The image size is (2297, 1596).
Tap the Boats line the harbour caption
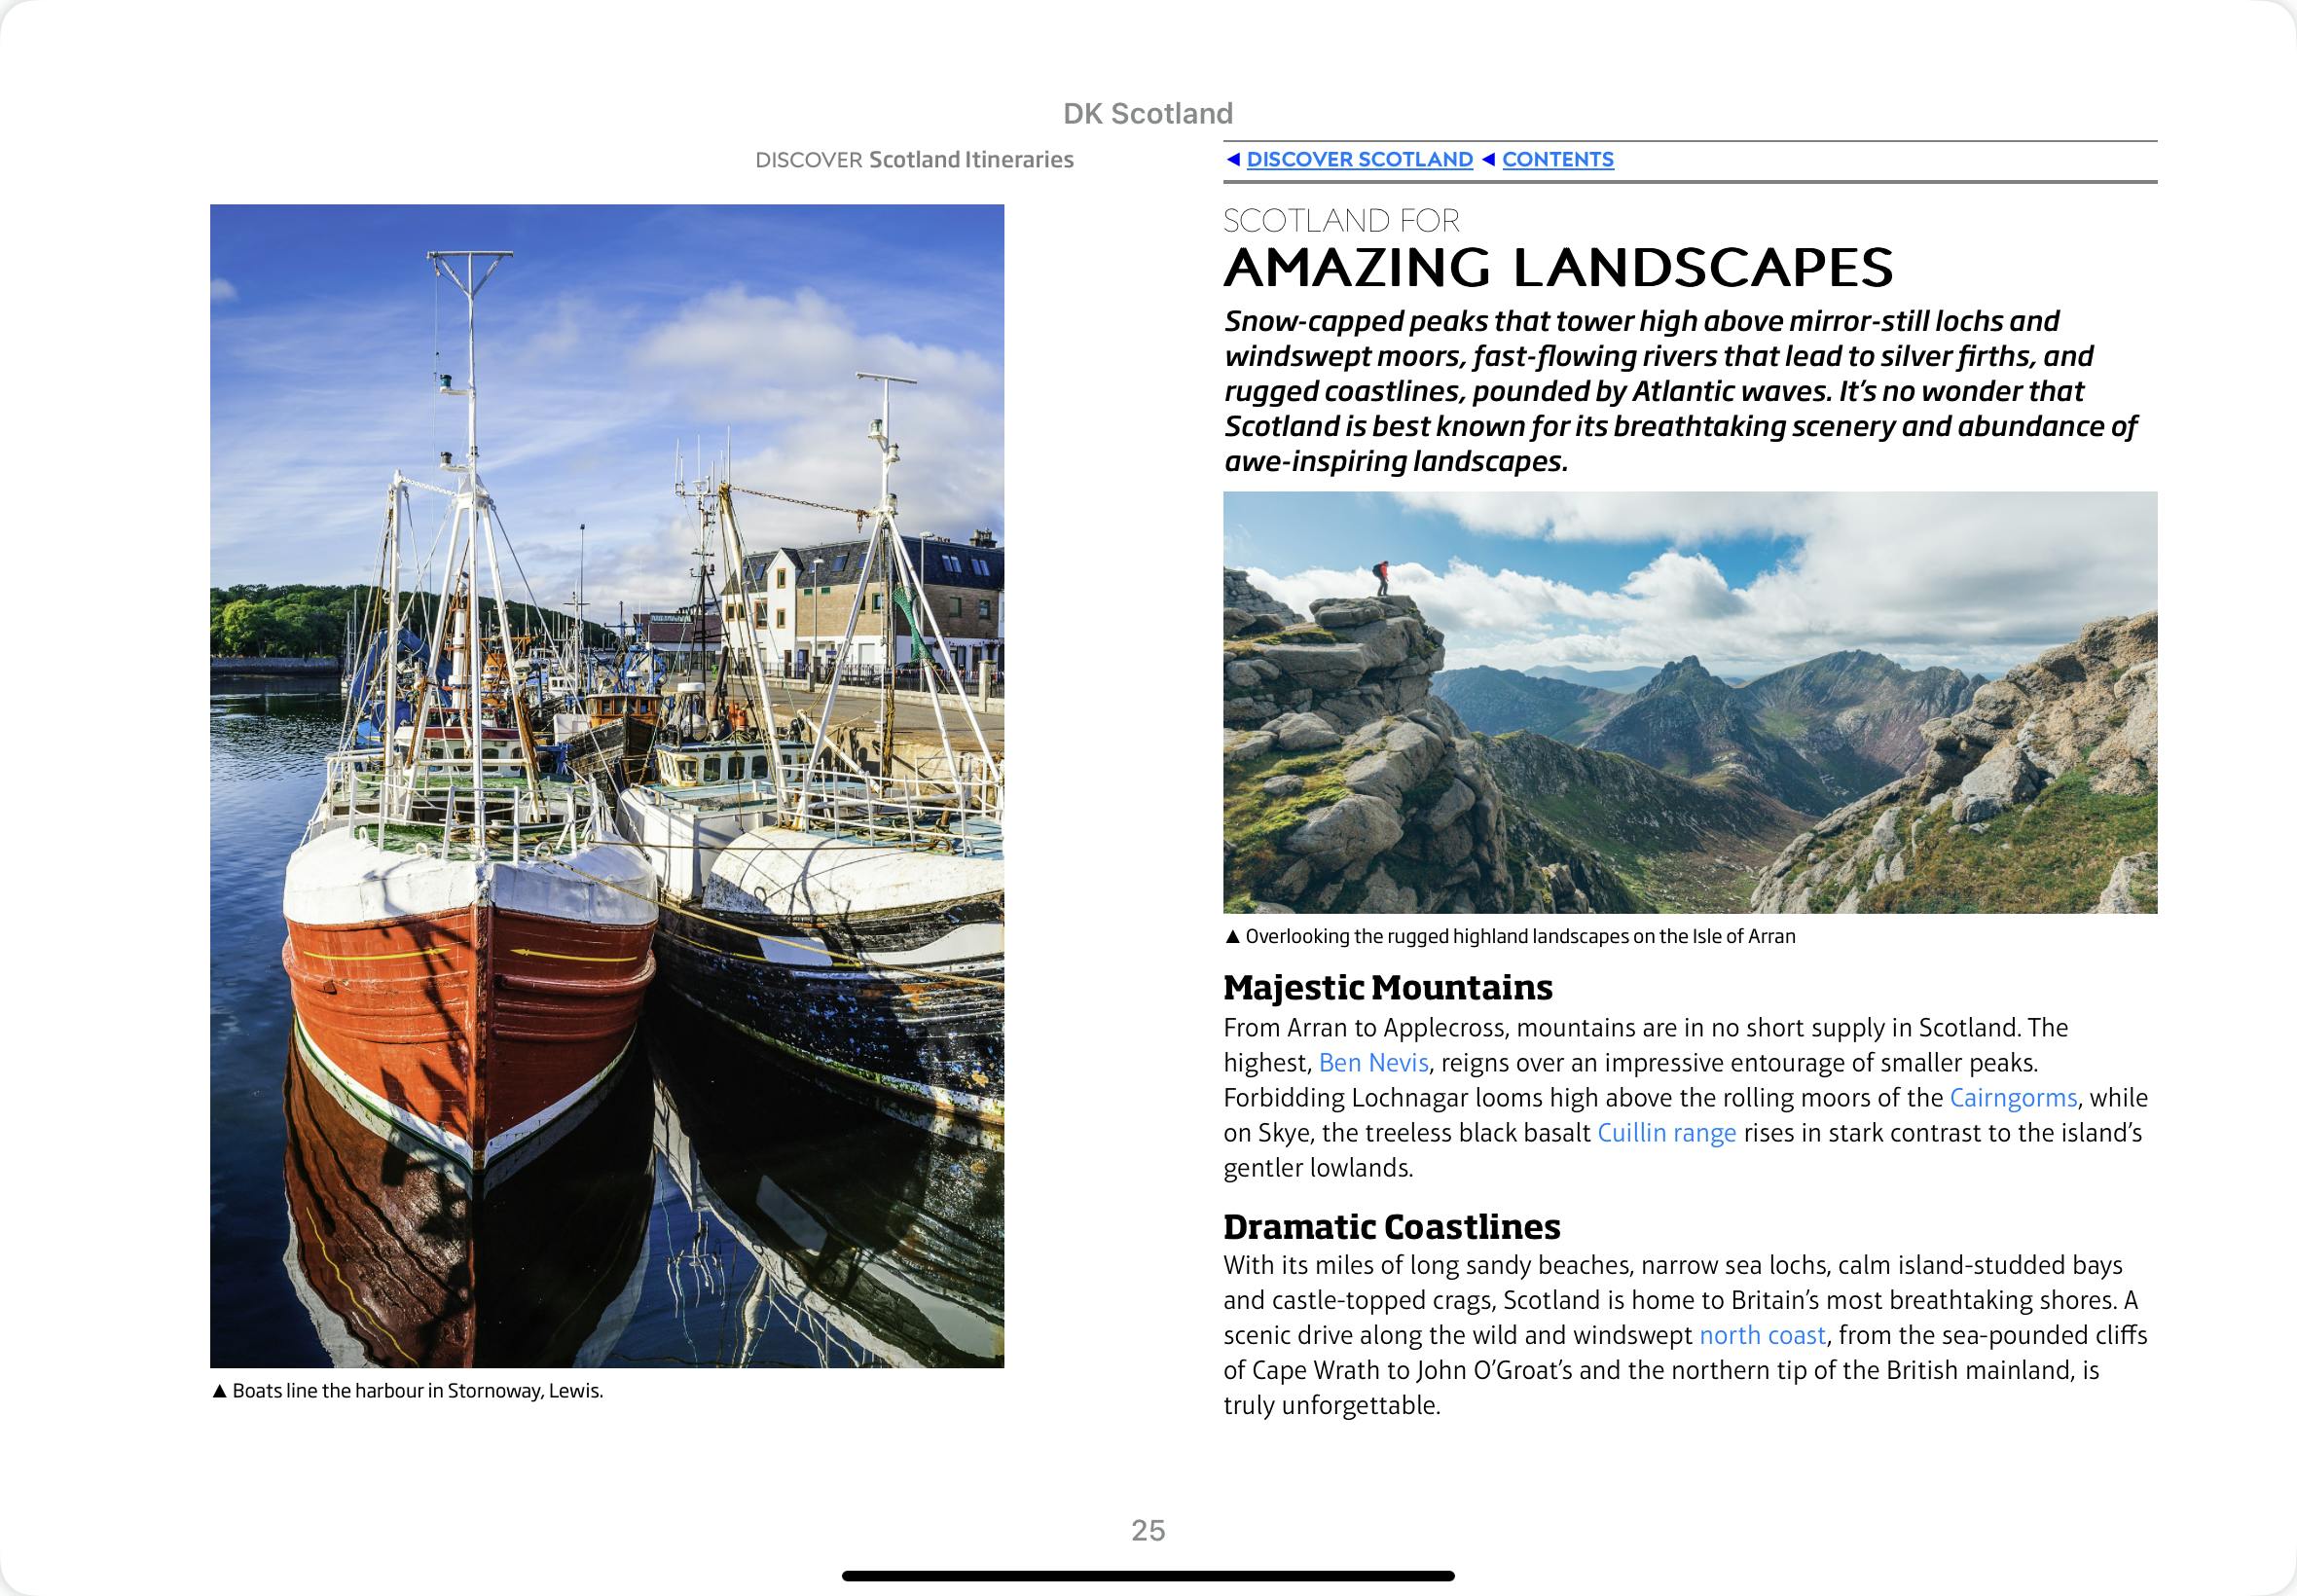coord(417,1391)
